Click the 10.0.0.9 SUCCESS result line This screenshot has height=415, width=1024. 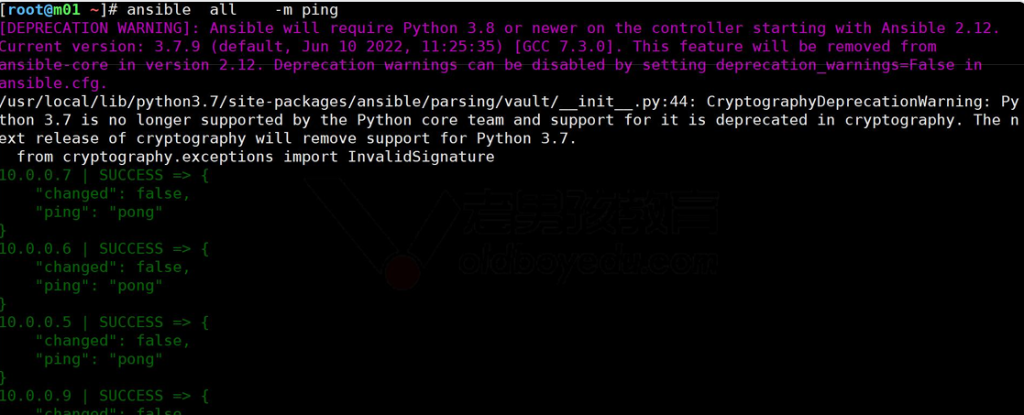(103, 395)
